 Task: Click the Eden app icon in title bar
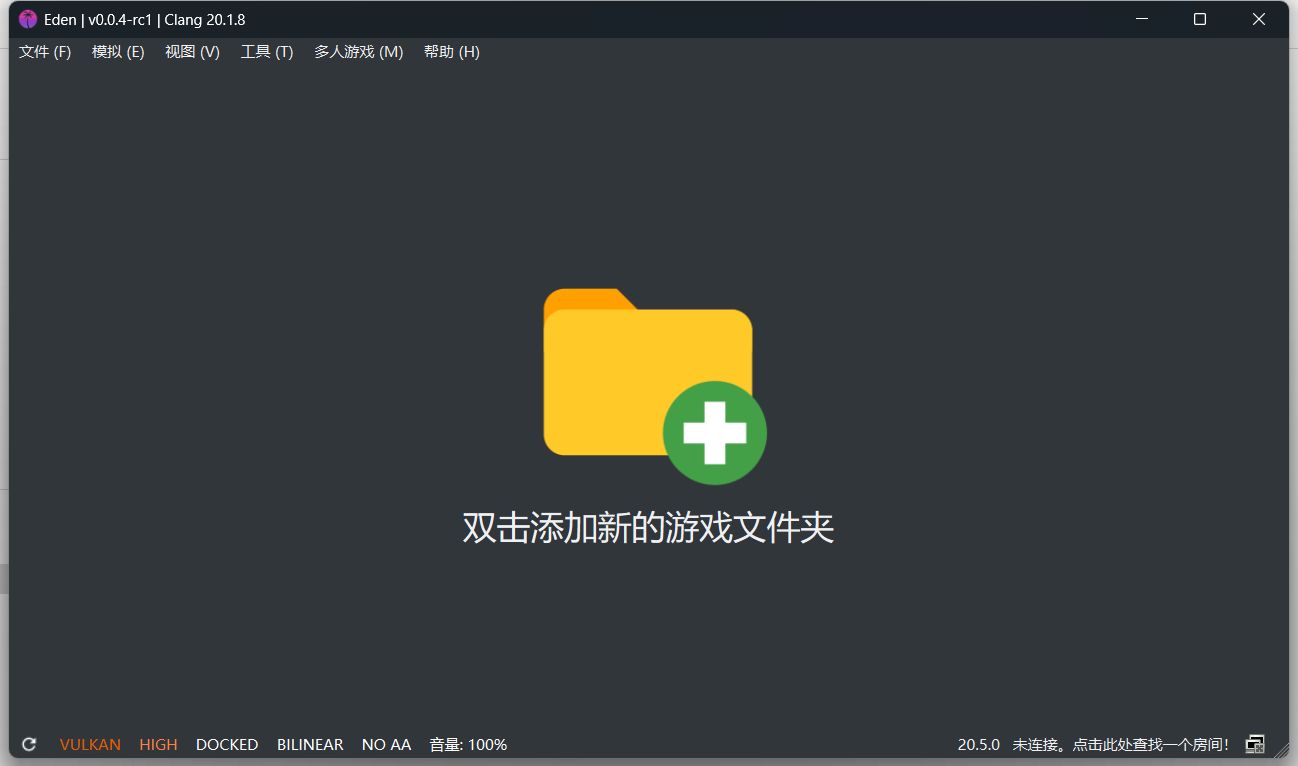coord(28,20)
